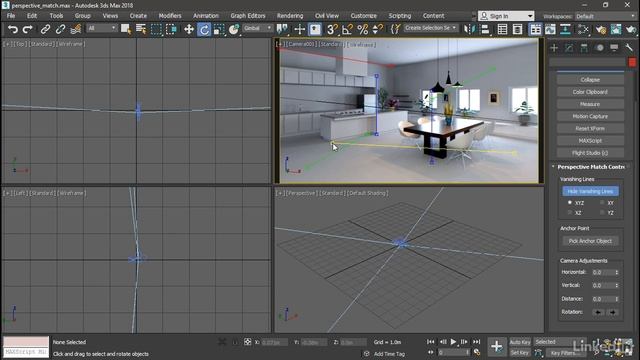640x360 pixels.
Task: Select the Select and Link tool
Action: [x=45, y=29]
